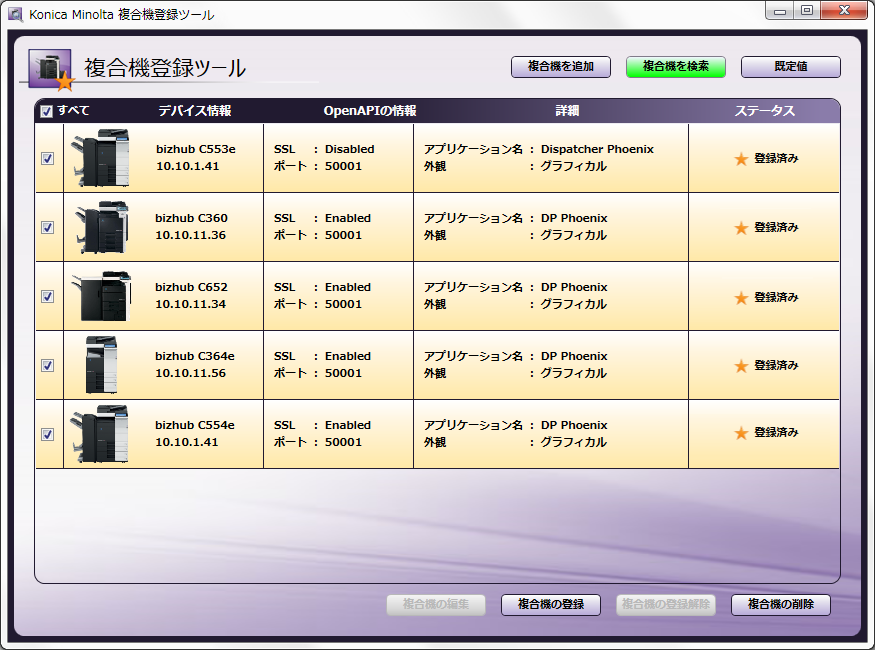The width and height of the screenshot is (875, 650).
Task: Select the bizhub C364e printer image
Action: coord(102,365)
